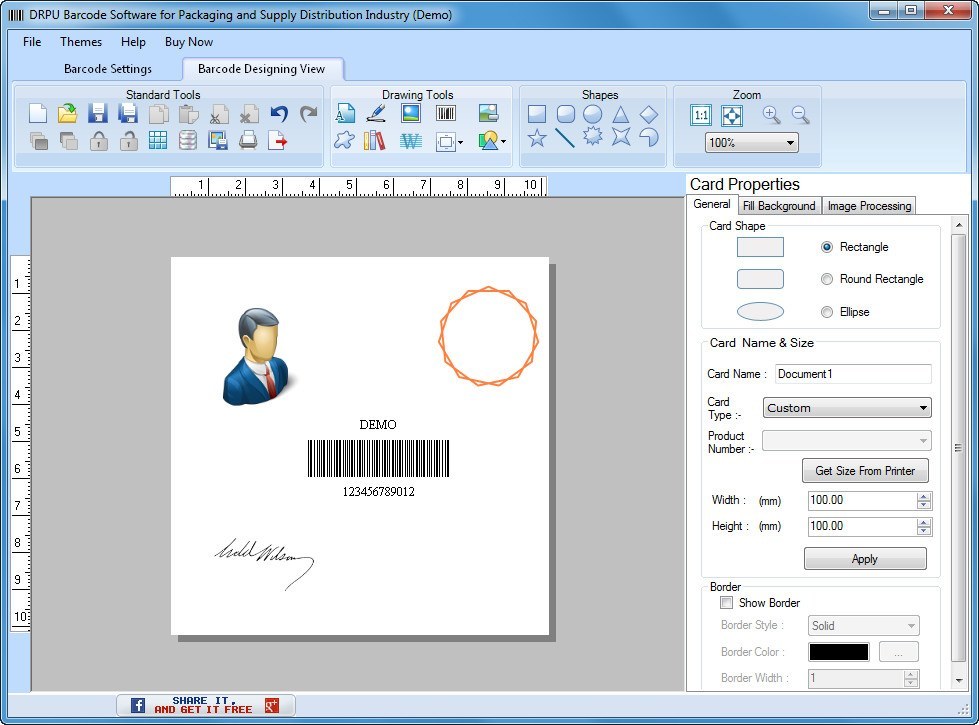Toggle the grid icon in Standard Tools
Viewport: 979px width, 725px height.
tap(158, 141)
